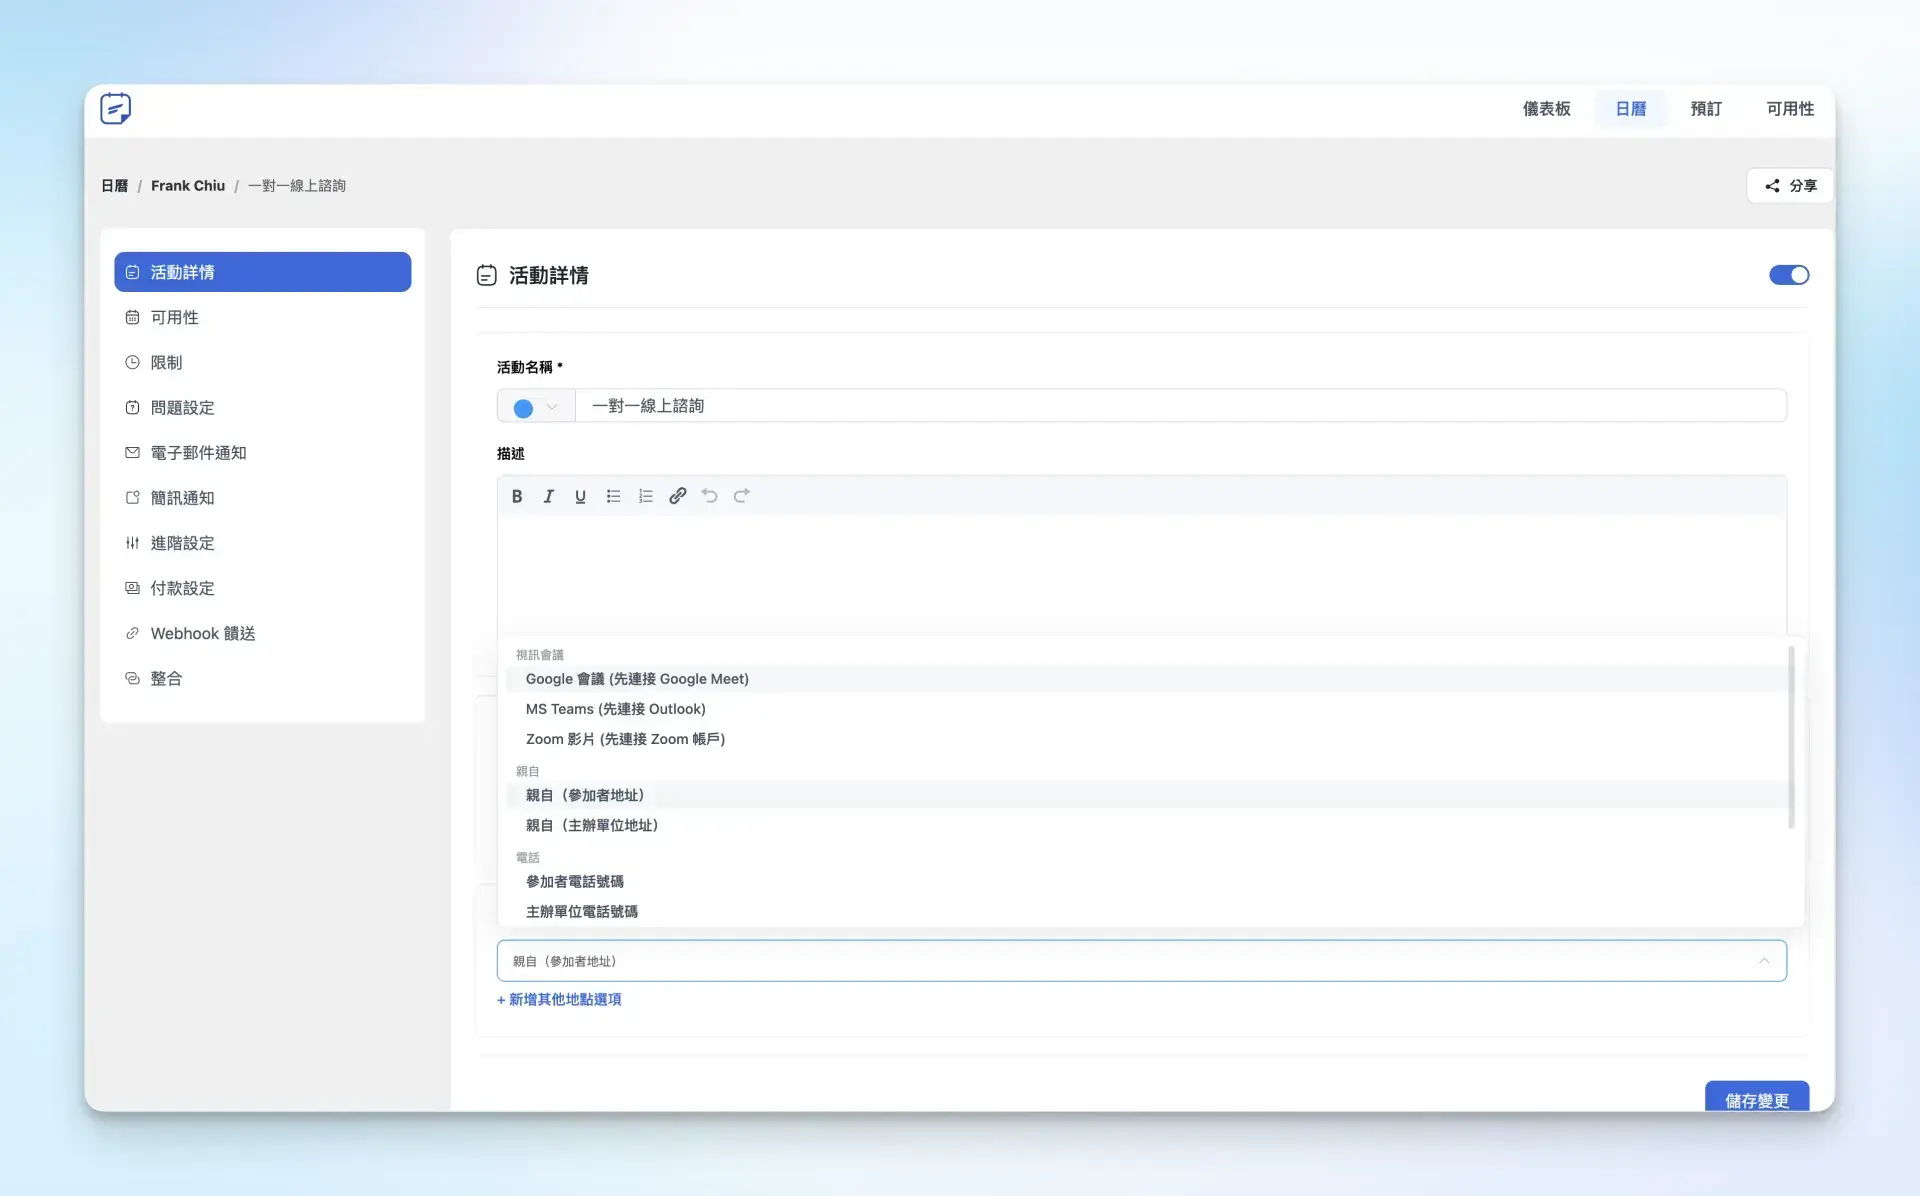The width and height of the screenshot is (1920, 1196).
Task: Click the insert link icon
Action: 678,496
